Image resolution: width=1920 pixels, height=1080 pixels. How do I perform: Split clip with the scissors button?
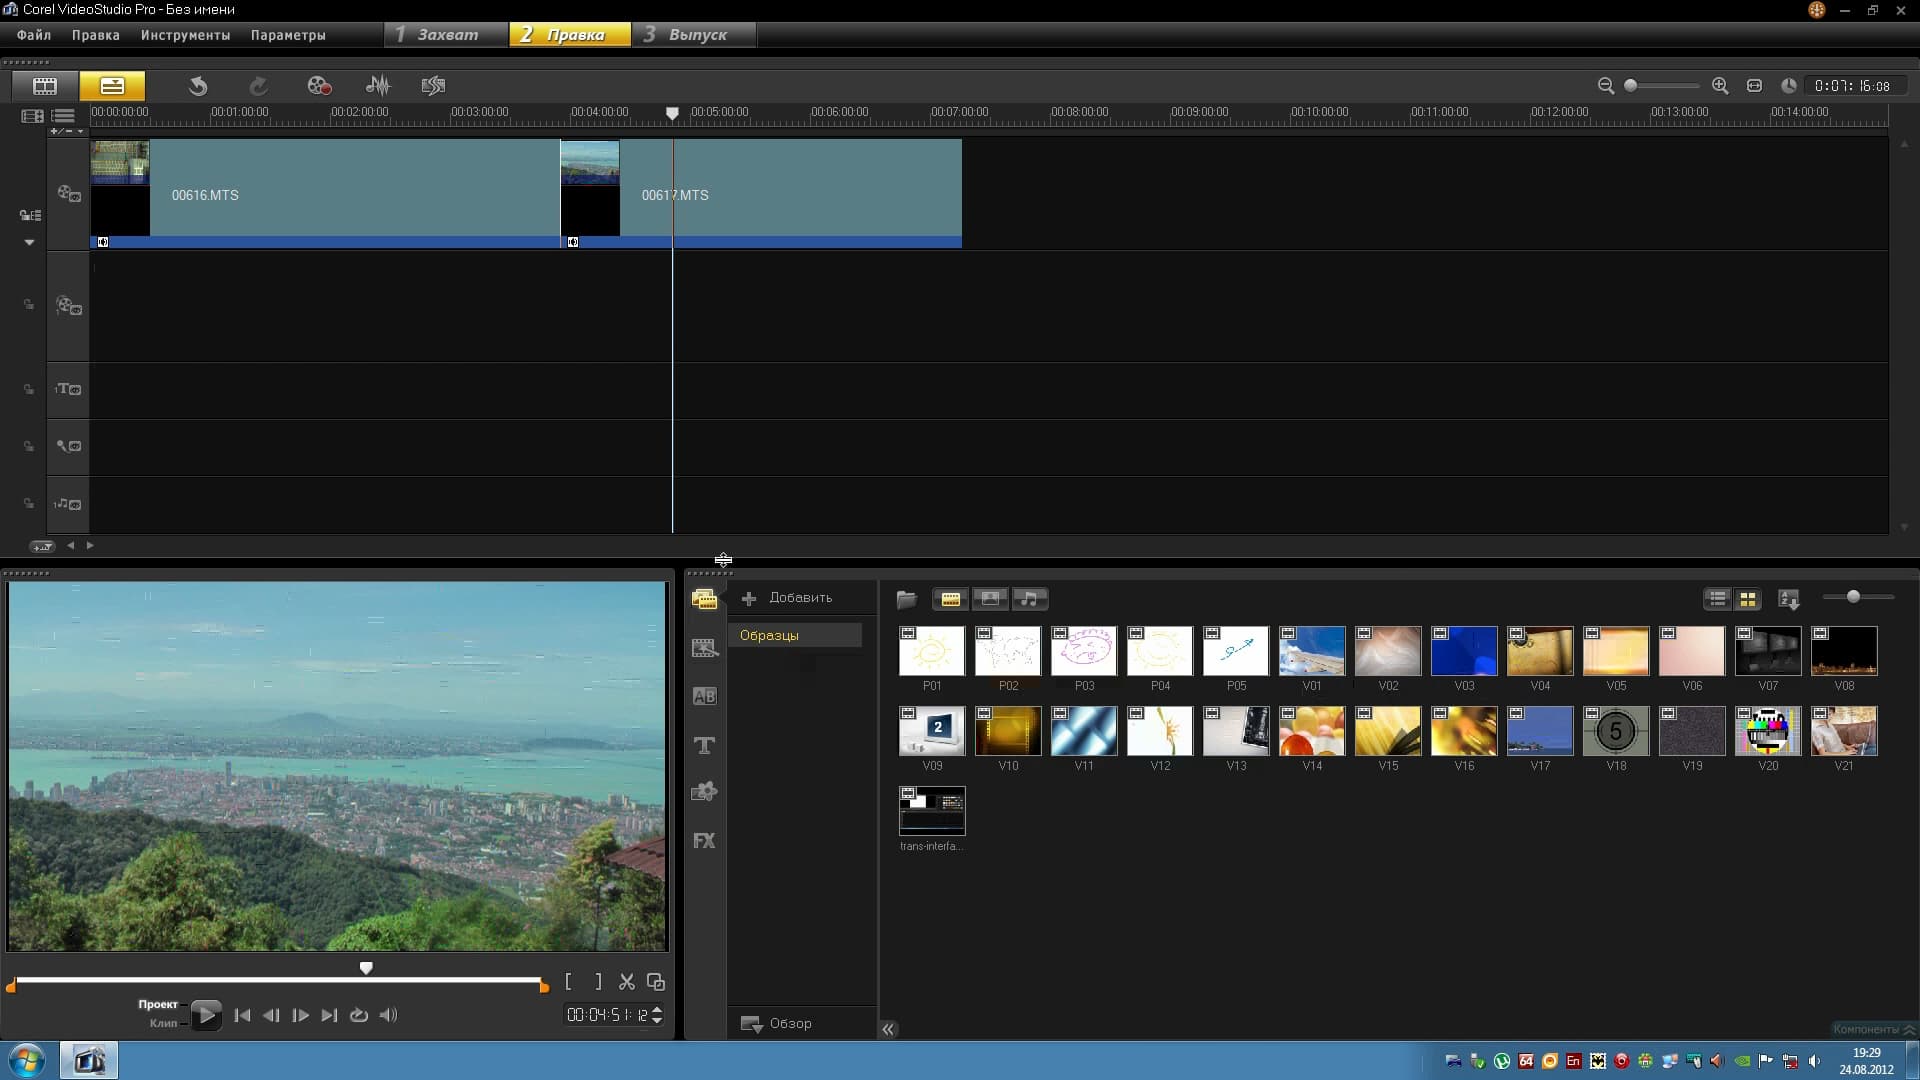pos(627,982)
